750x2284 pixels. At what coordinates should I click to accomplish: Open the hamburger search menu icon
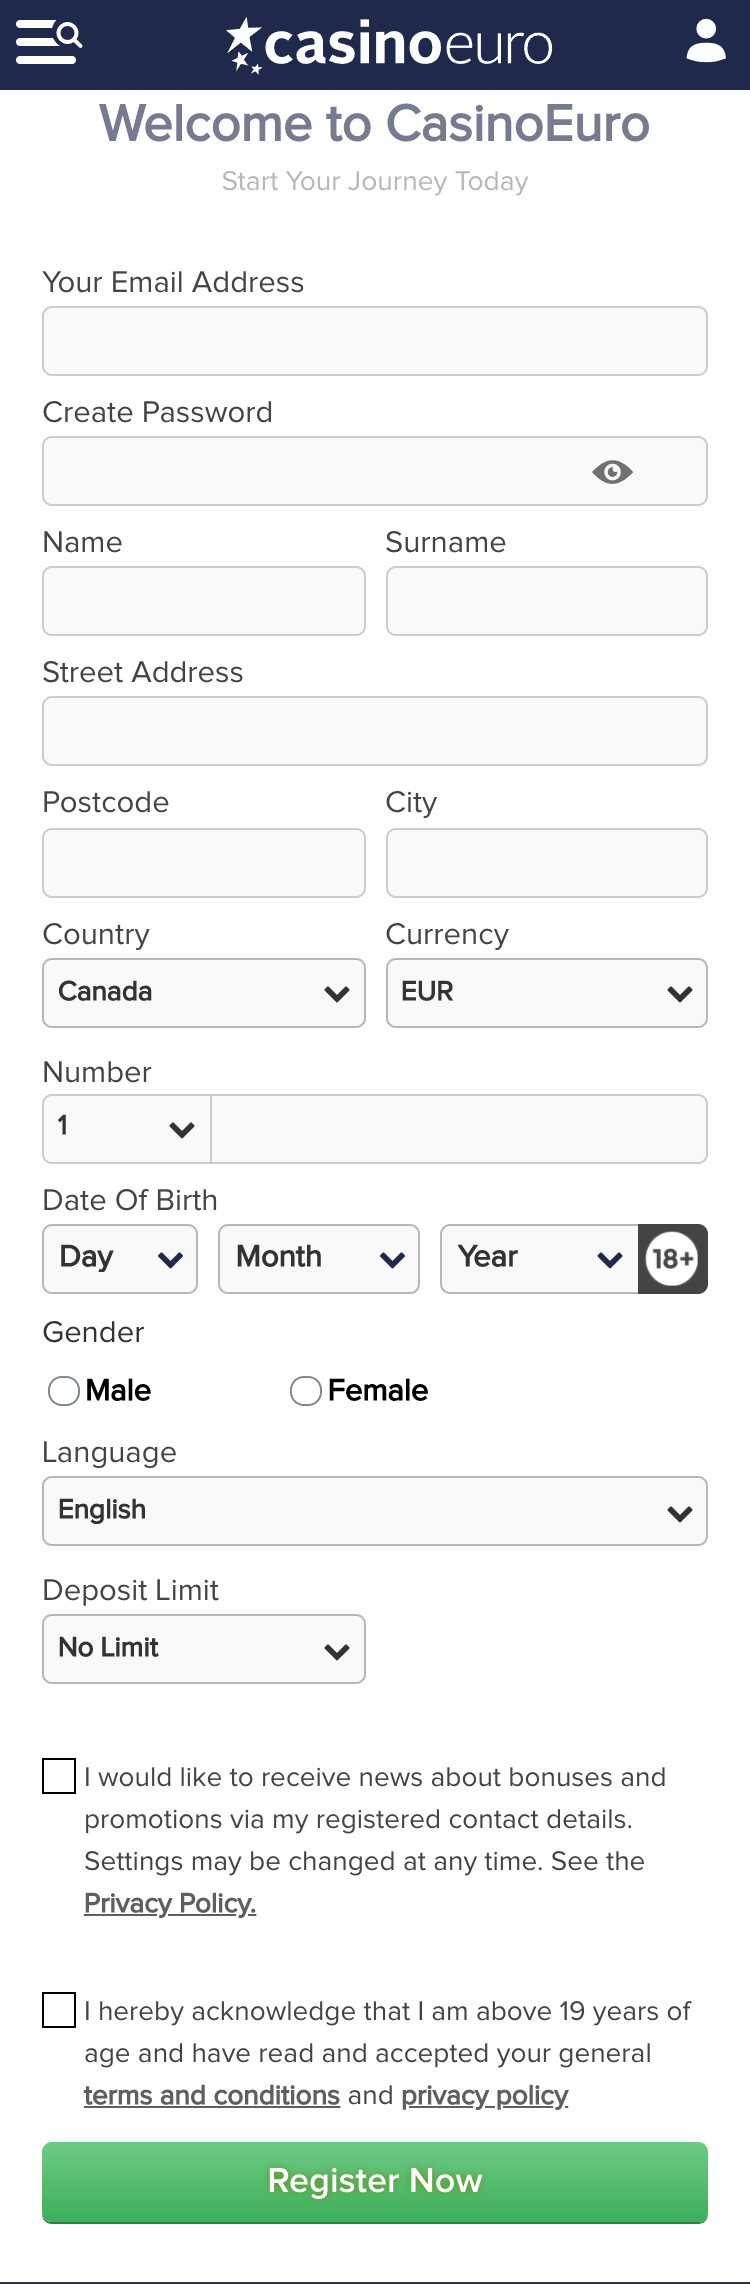pyautogui.click(x=49, y=42)
